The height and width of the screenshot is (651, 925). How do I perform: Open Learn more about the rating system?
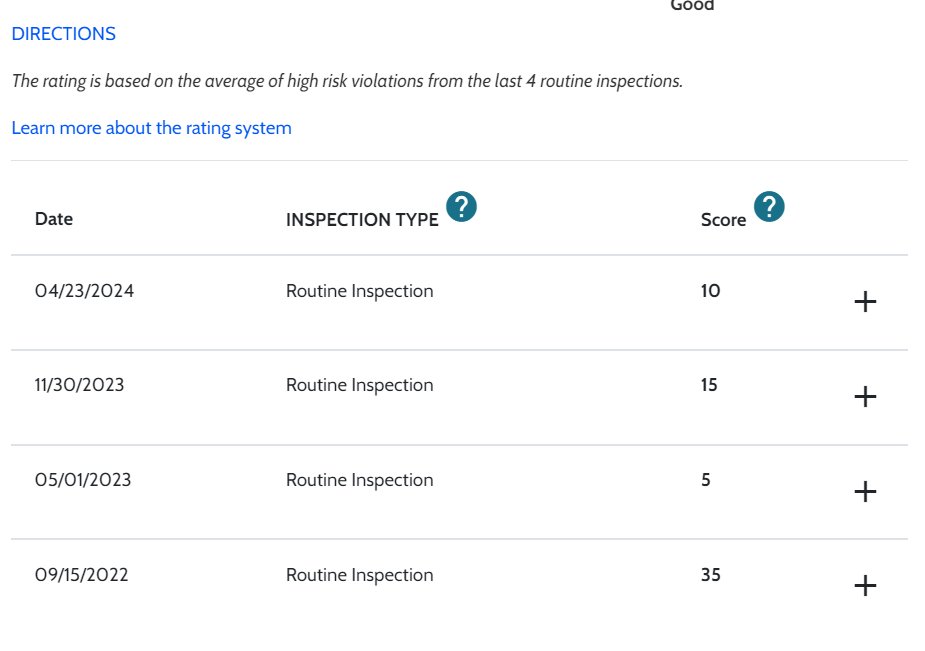(x=152, y=128)
